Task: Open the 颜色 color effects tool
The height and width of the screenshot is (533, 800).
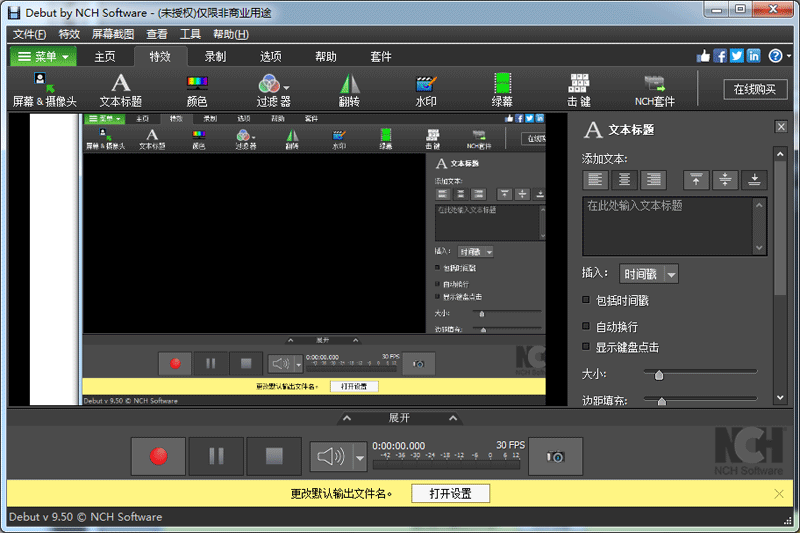Action: (x=197, y=90)
